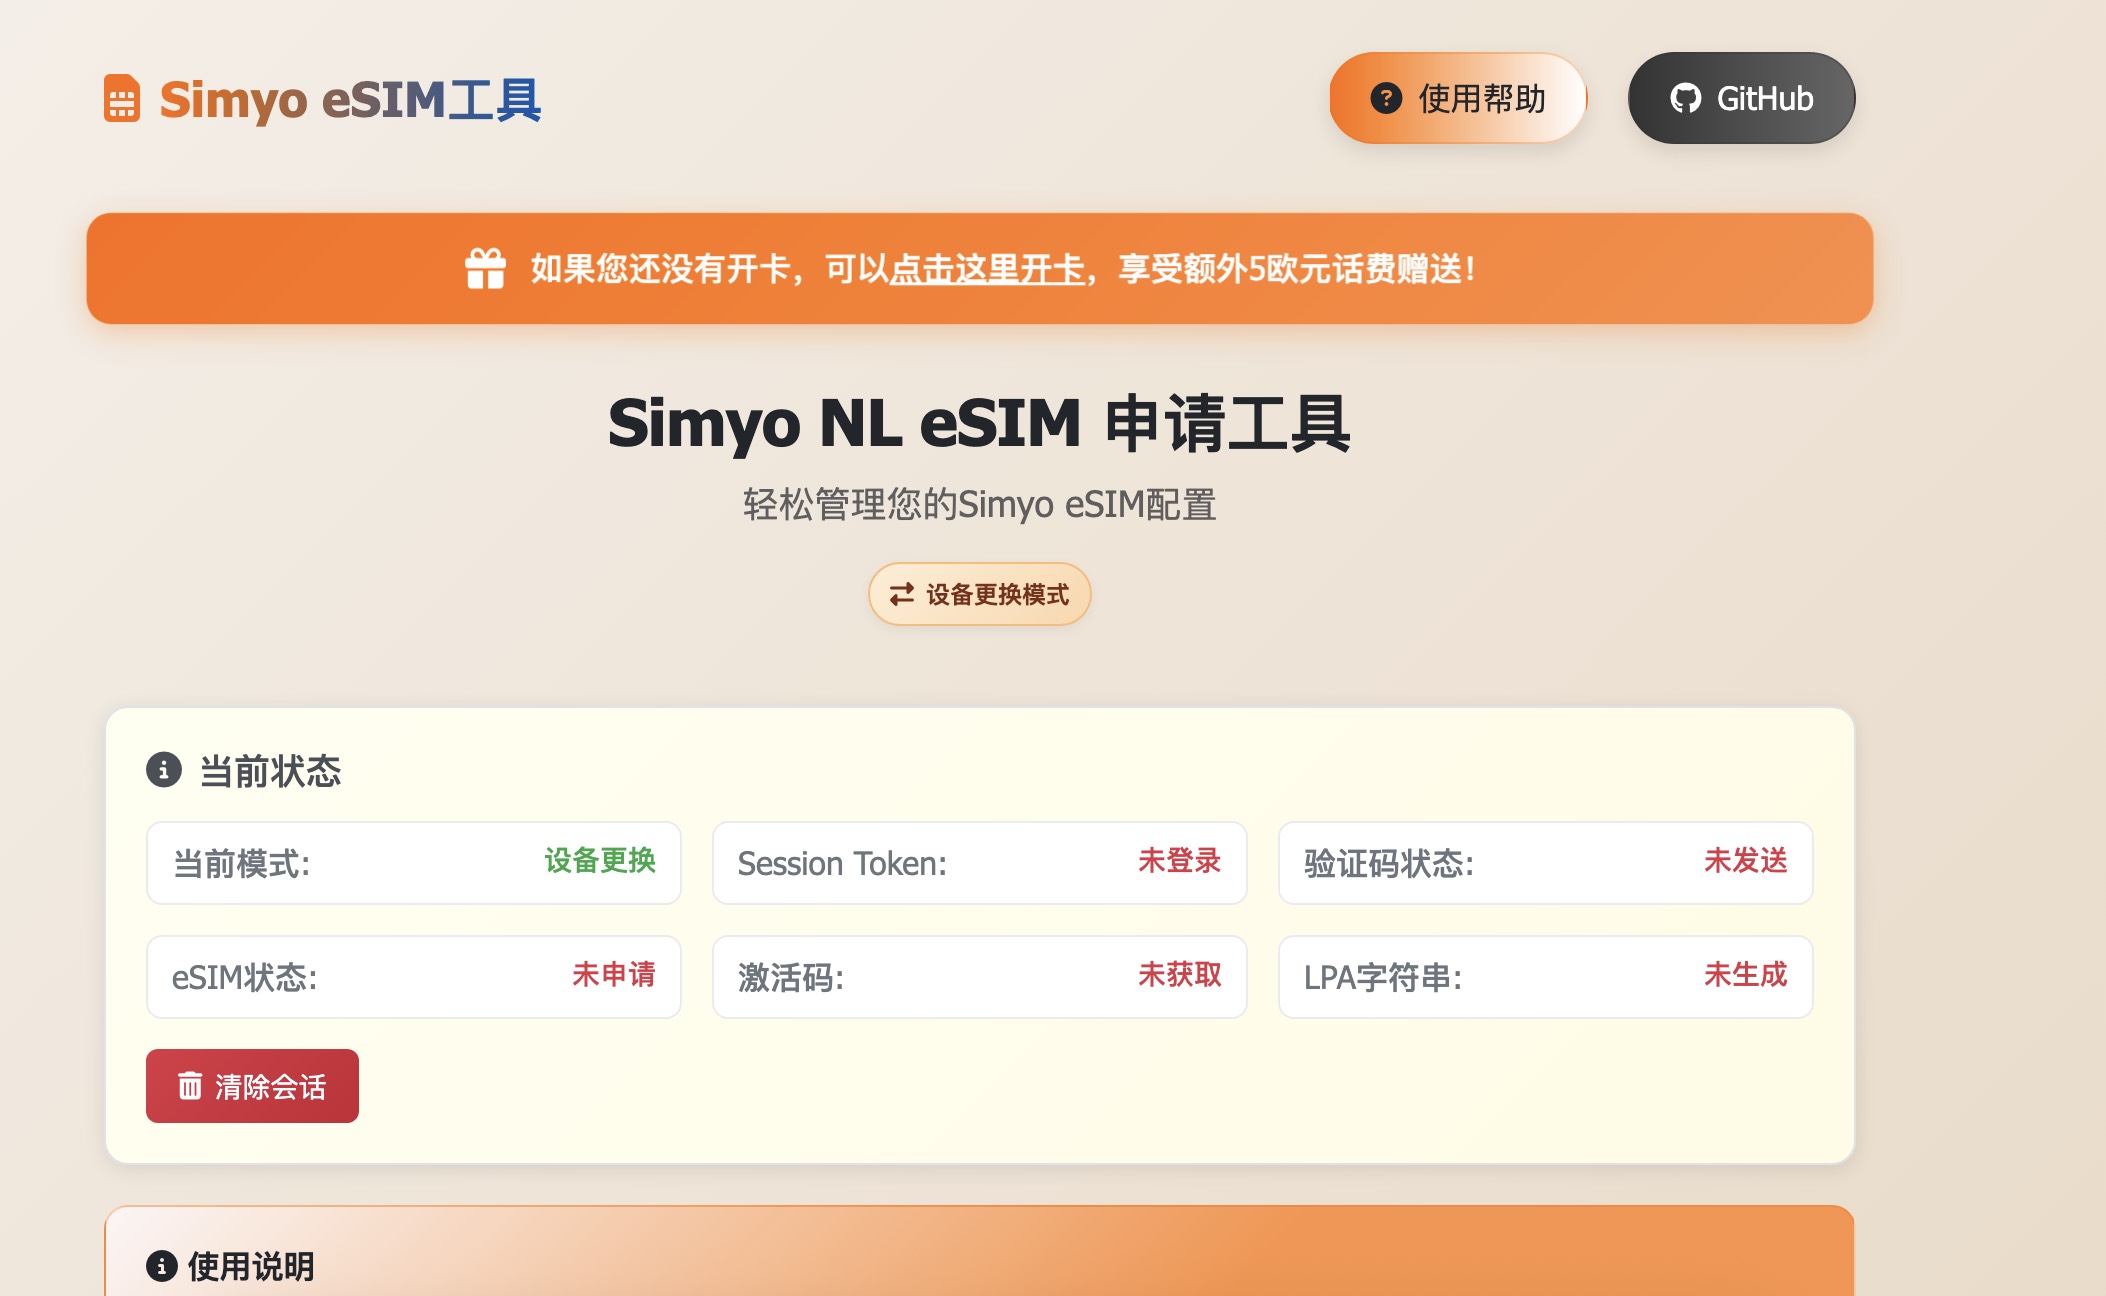
Task: Click the 激活码: label
Action: coord(791,977)
